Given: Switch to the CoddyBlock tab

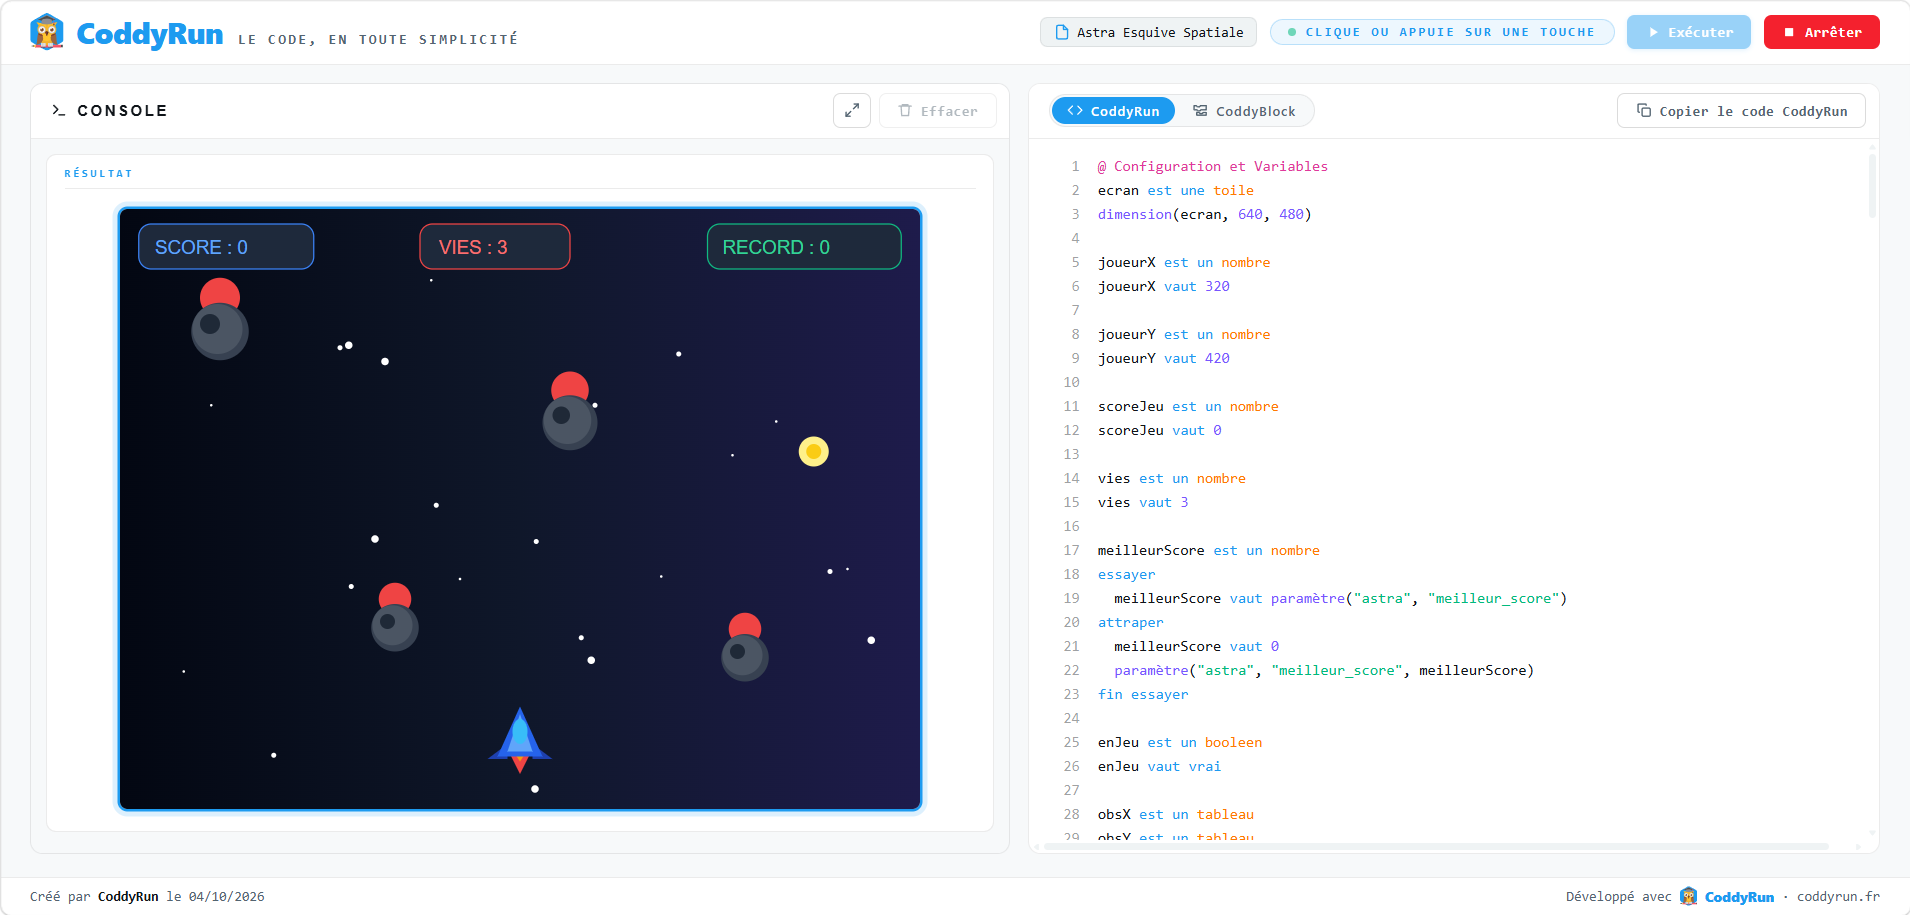Looking at the screenshot, I should coord(1244,111).
